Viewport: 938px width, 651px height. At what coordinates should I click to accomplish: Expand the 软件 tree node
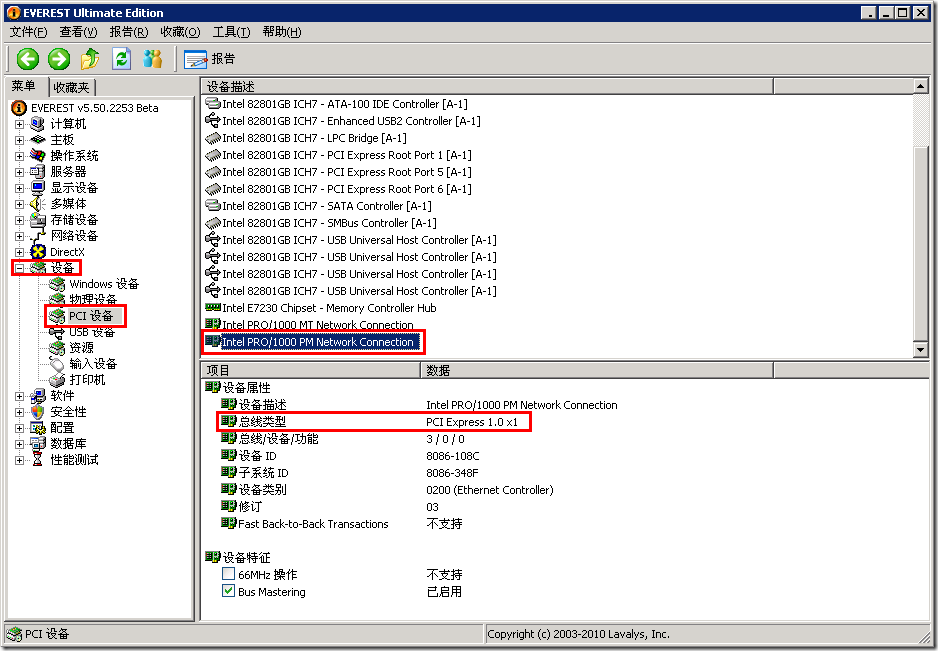coord(19,396)
